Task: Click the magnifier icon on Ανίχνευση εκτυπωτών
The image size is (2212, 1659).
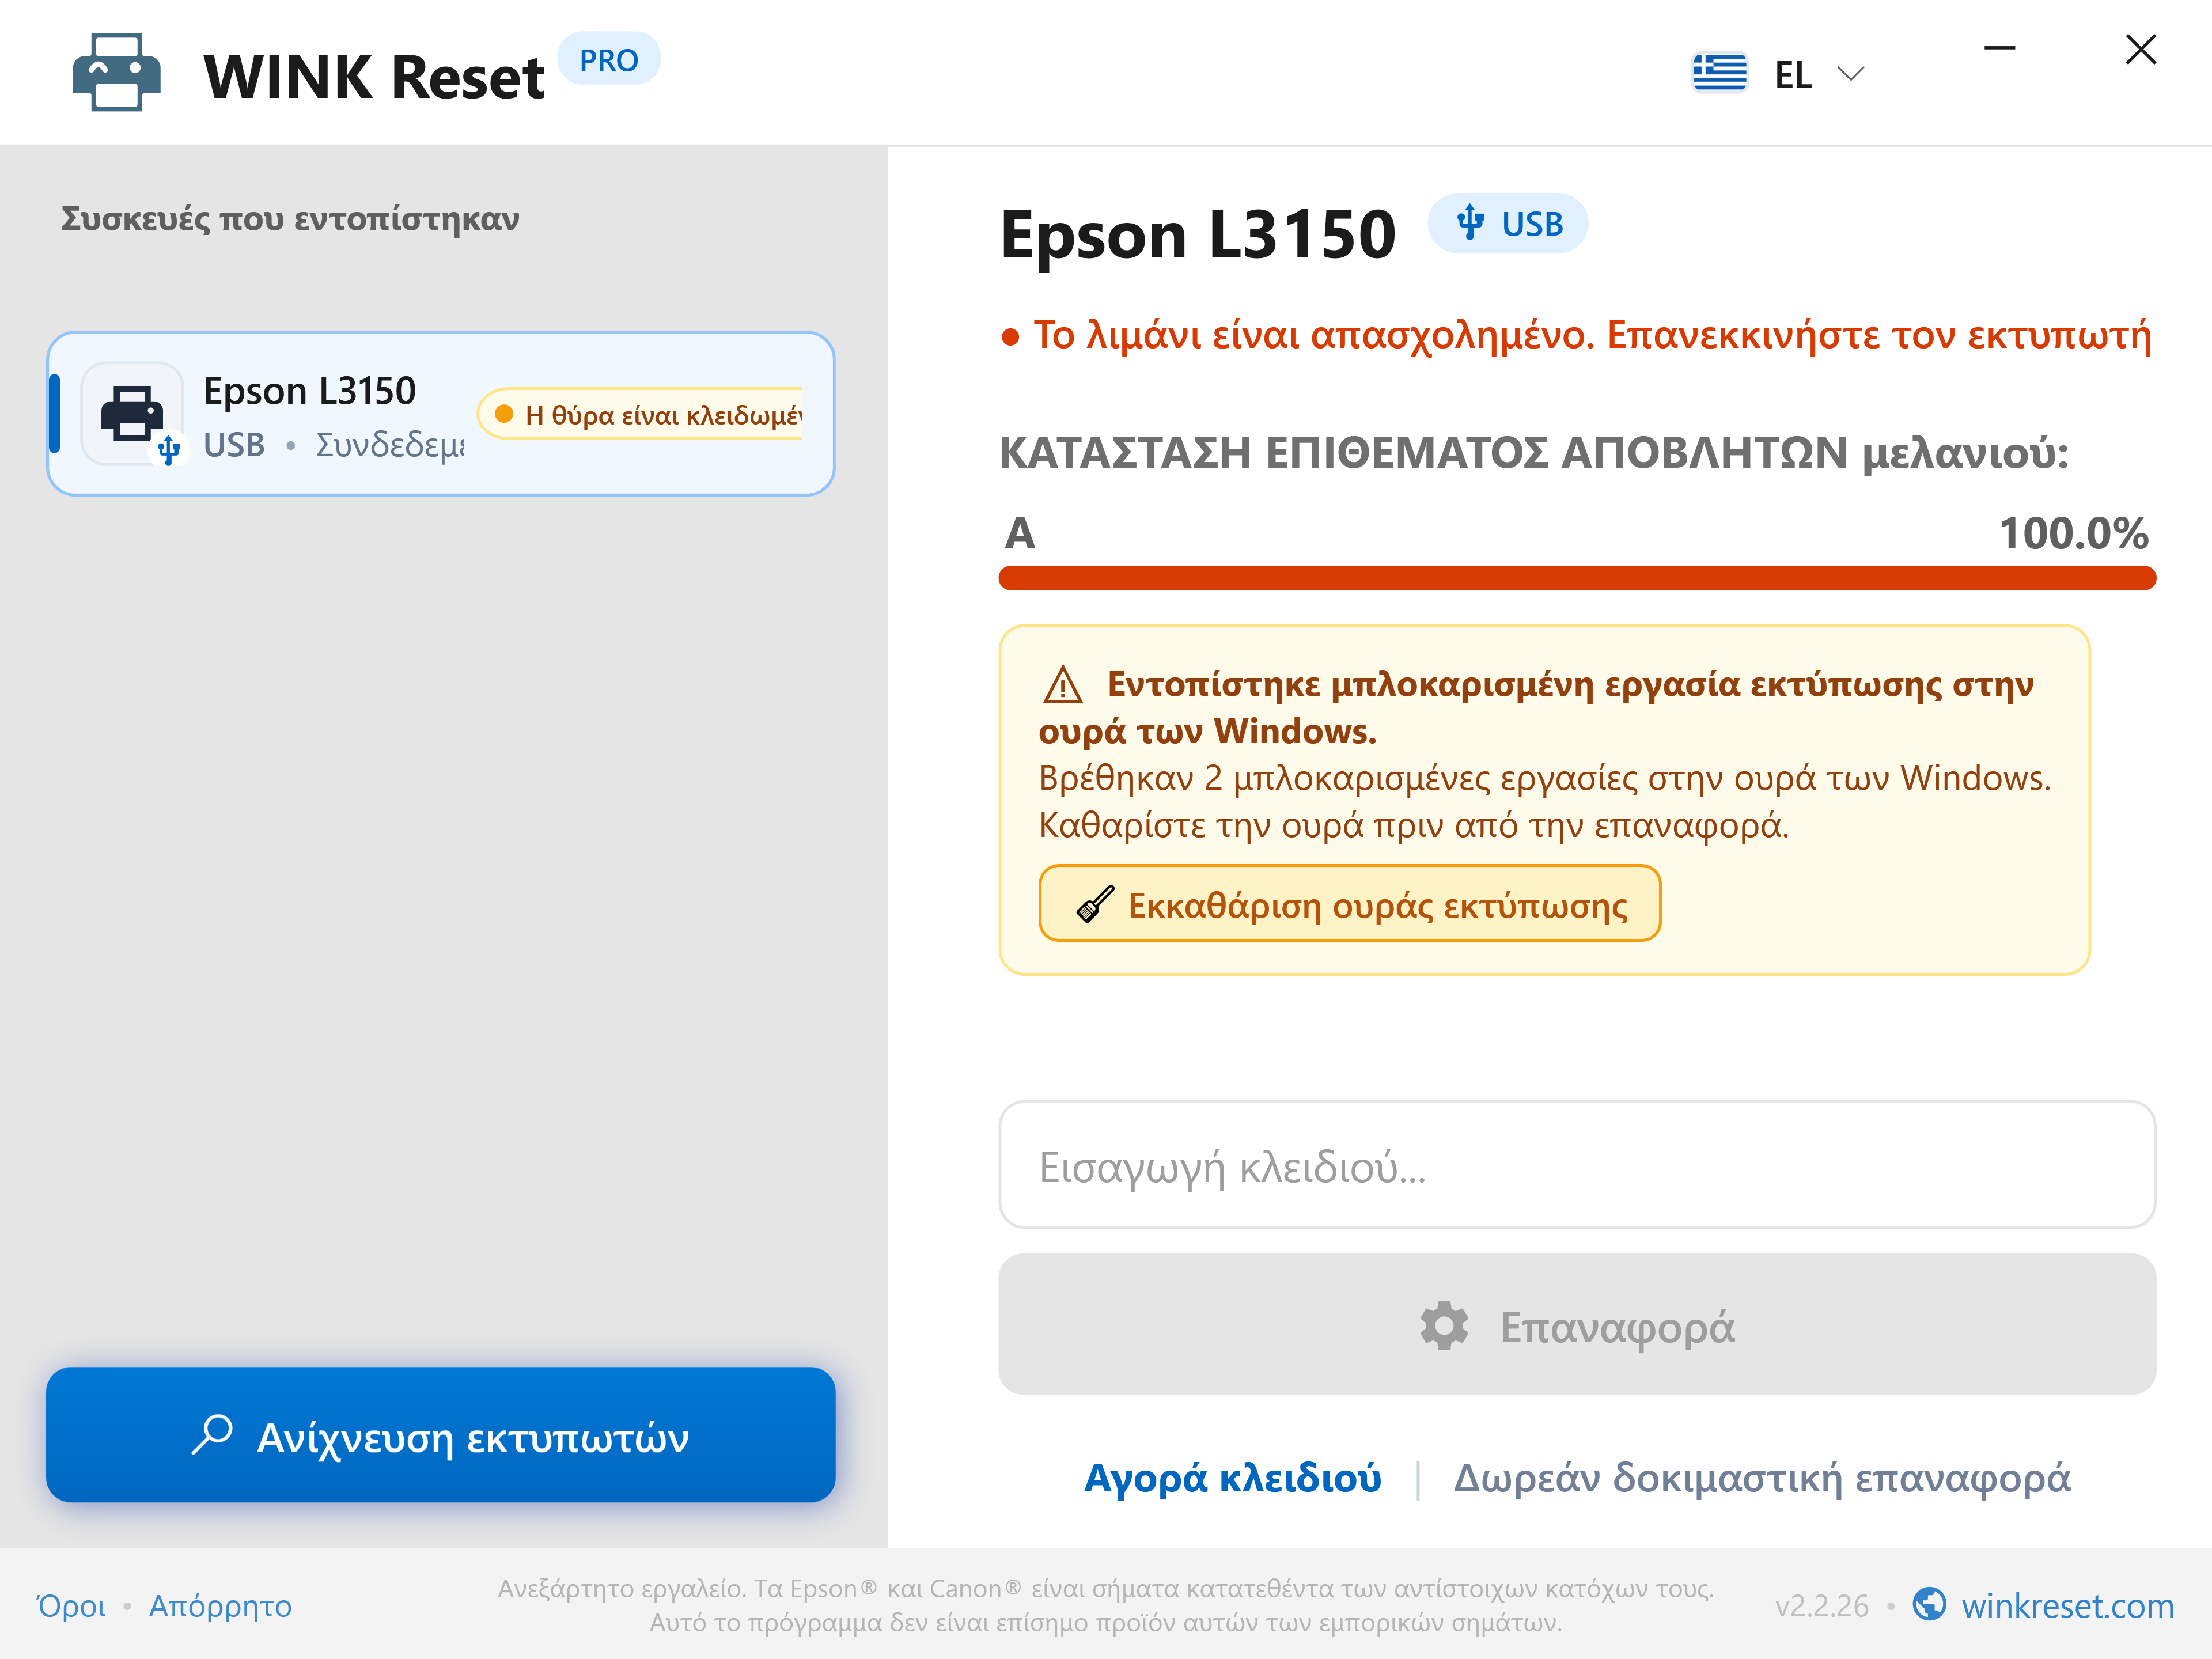Action: [x=212, y=1435]
